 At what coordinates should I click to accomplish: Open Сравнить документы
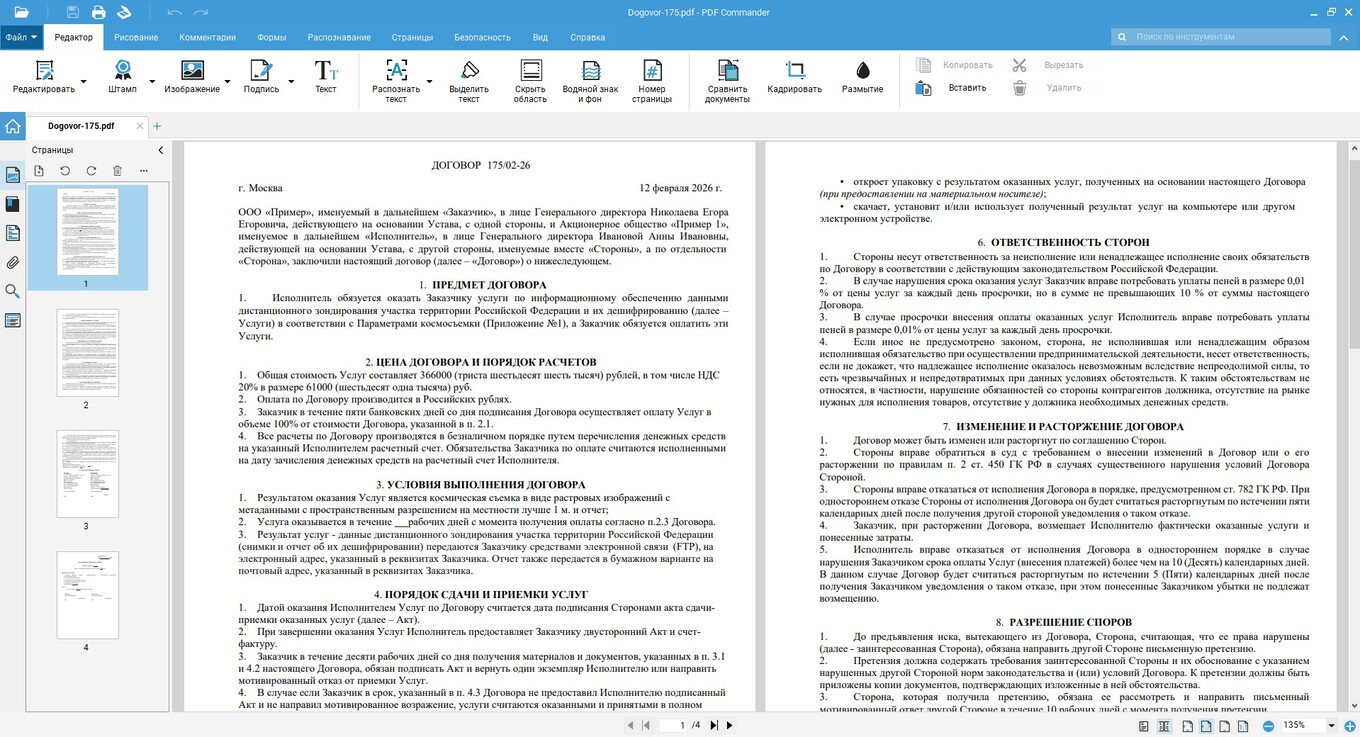pyautogui.click(x=727, y=80)
